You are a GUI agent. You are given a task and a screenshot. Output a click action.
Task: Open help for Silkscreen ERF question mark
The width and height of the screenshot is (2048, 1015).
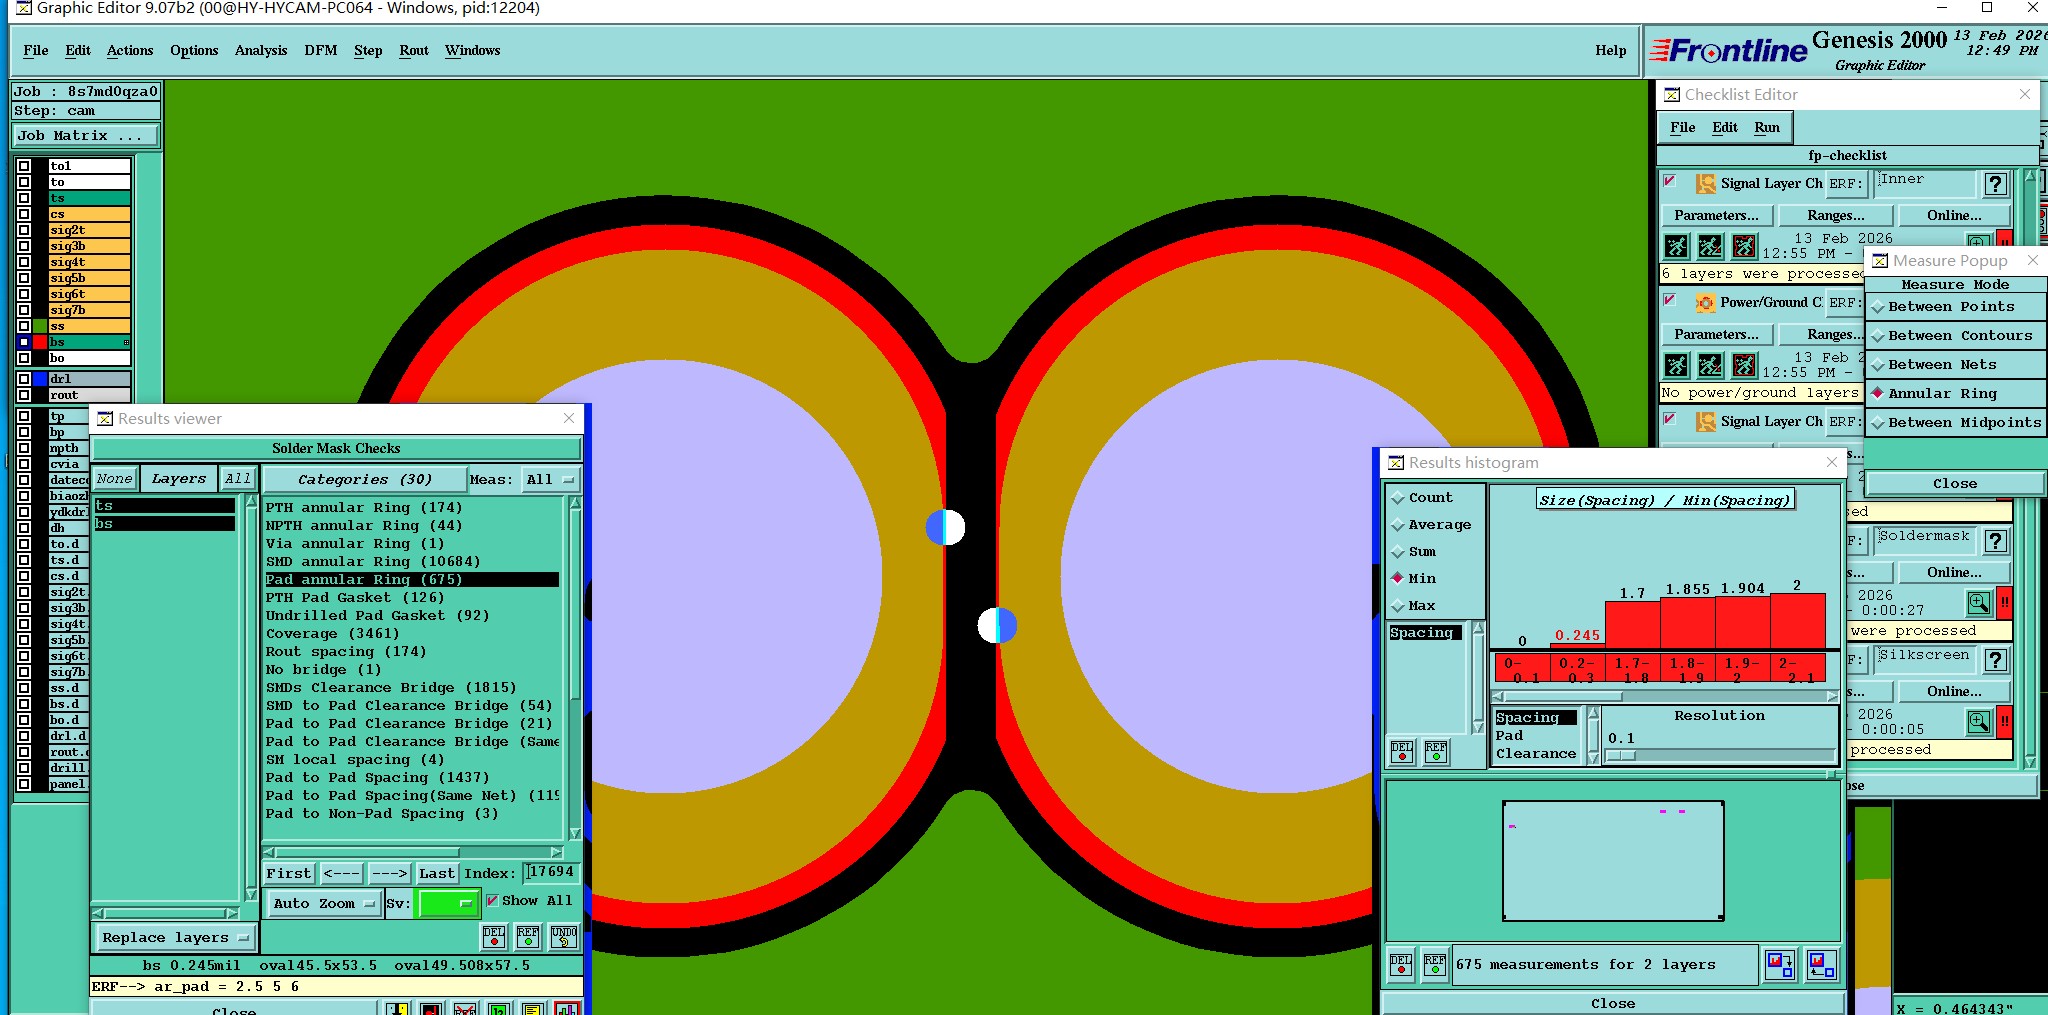[1996, 660]
